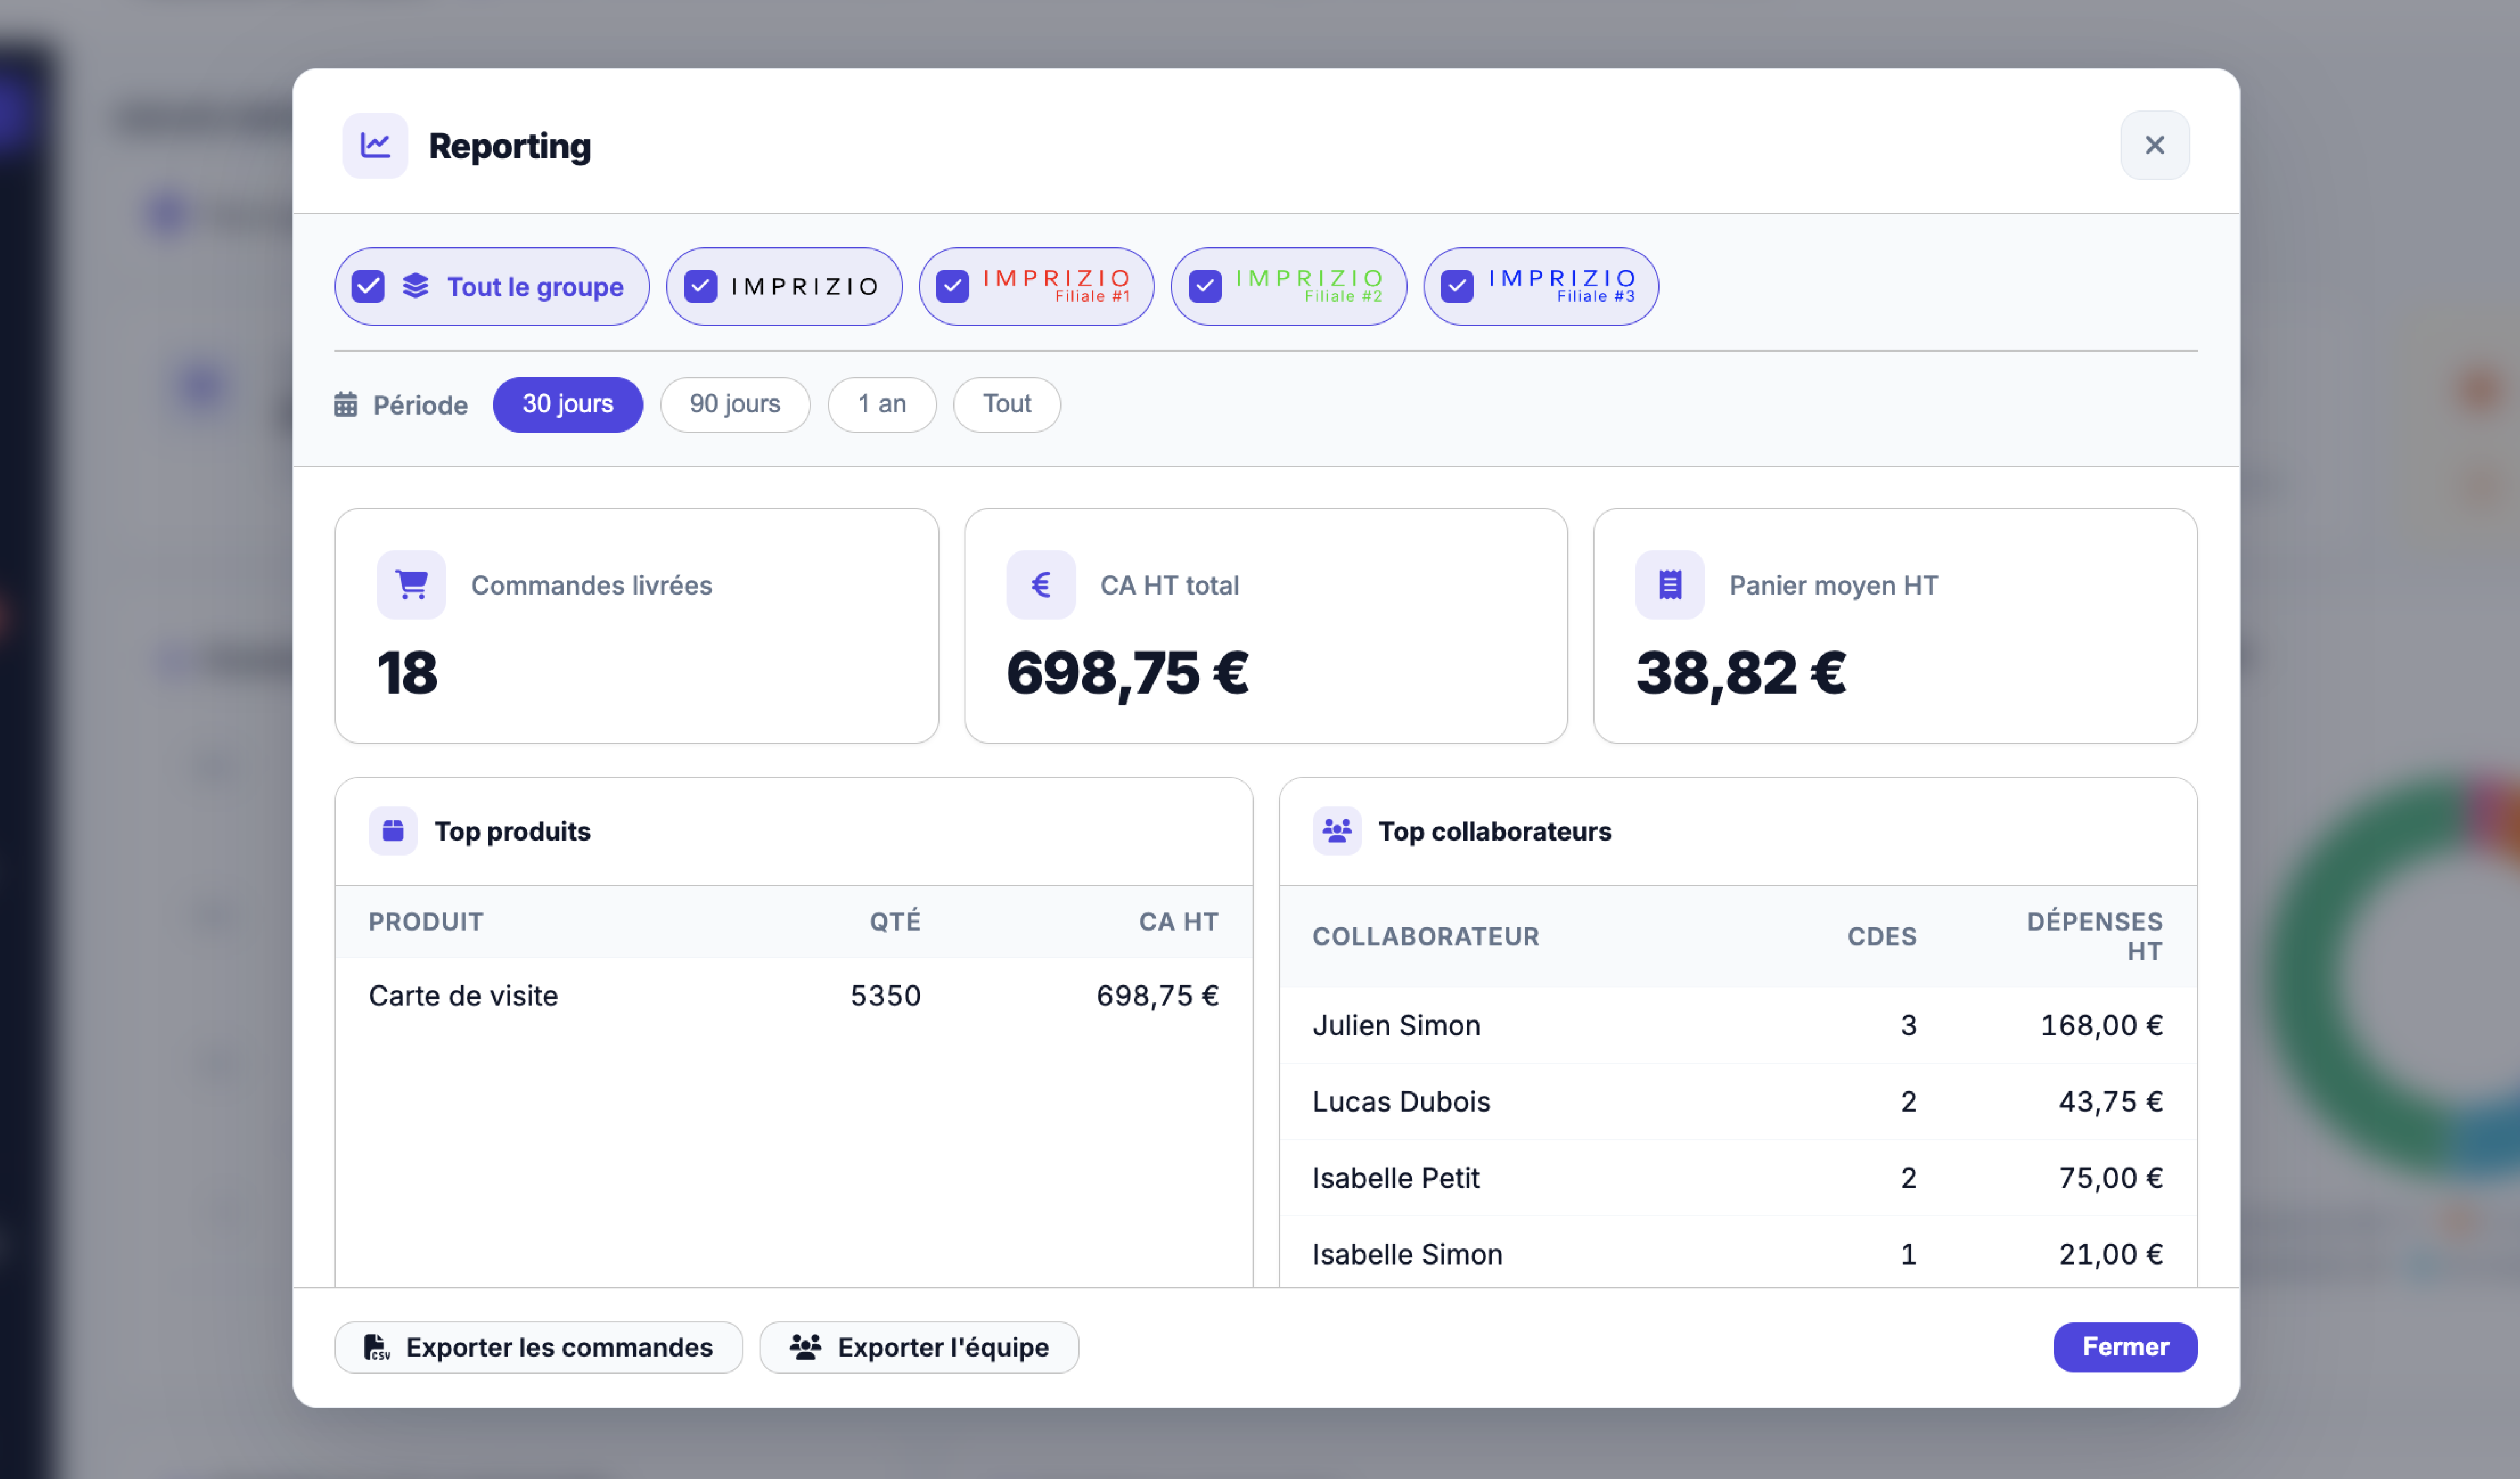Click Exporter l'équipe button

coord(919,1348)
